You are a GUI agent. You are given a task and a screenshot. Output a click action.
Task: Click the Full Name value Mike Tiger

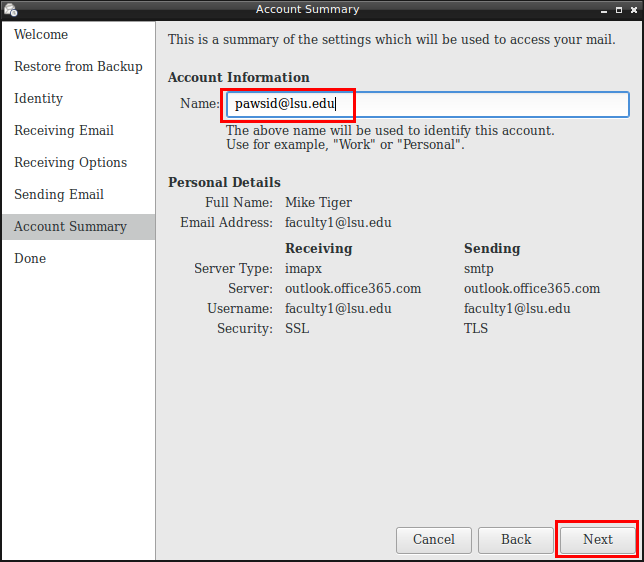coord(318,203)
